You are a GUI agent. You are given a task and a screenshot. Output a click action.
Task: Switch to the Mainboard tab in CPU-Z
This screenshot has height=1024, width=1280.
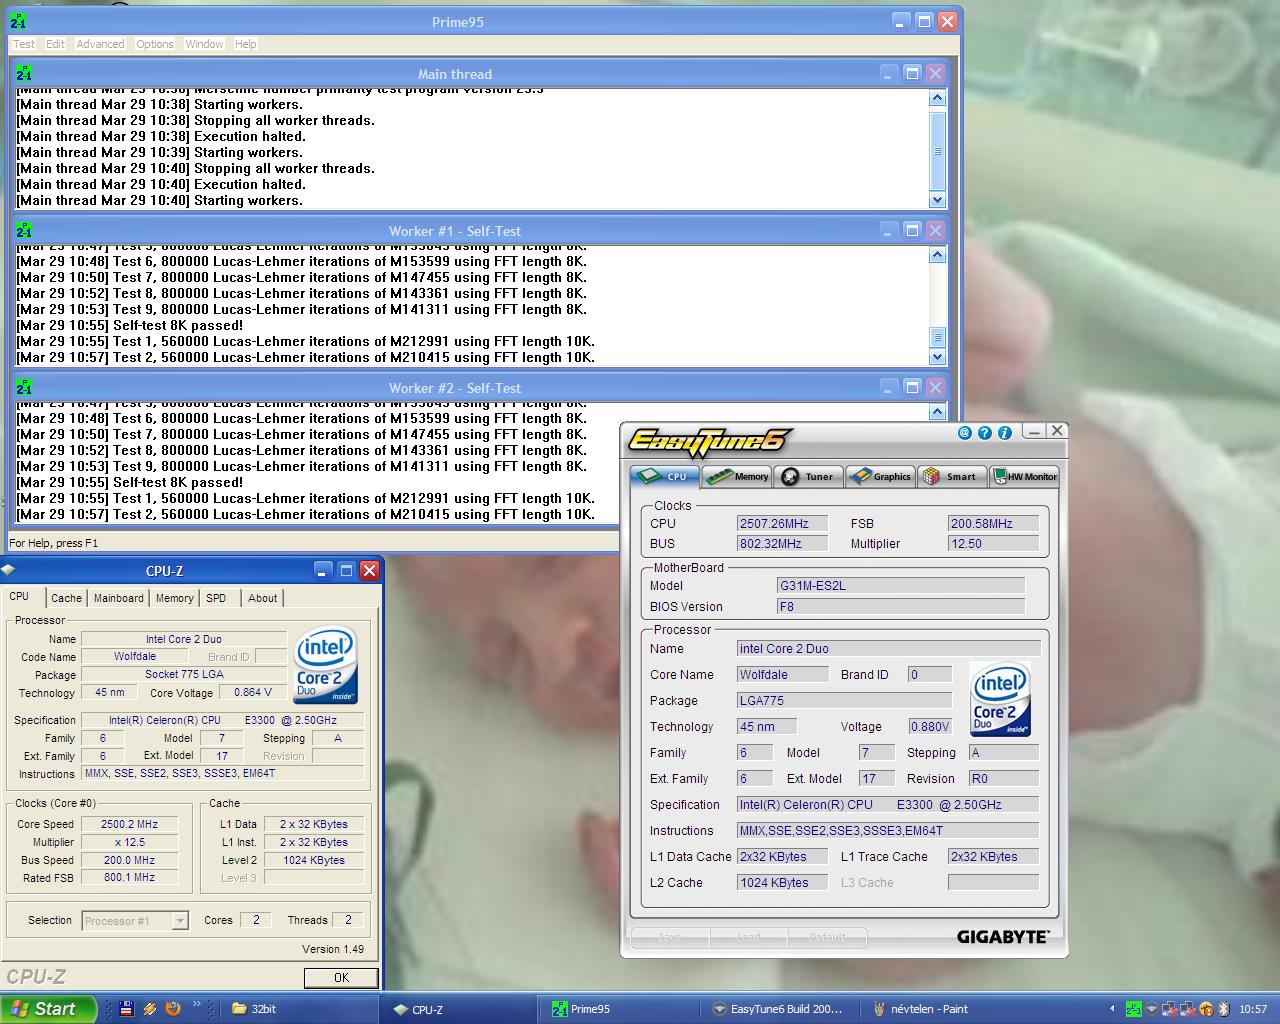coord(118,598)
